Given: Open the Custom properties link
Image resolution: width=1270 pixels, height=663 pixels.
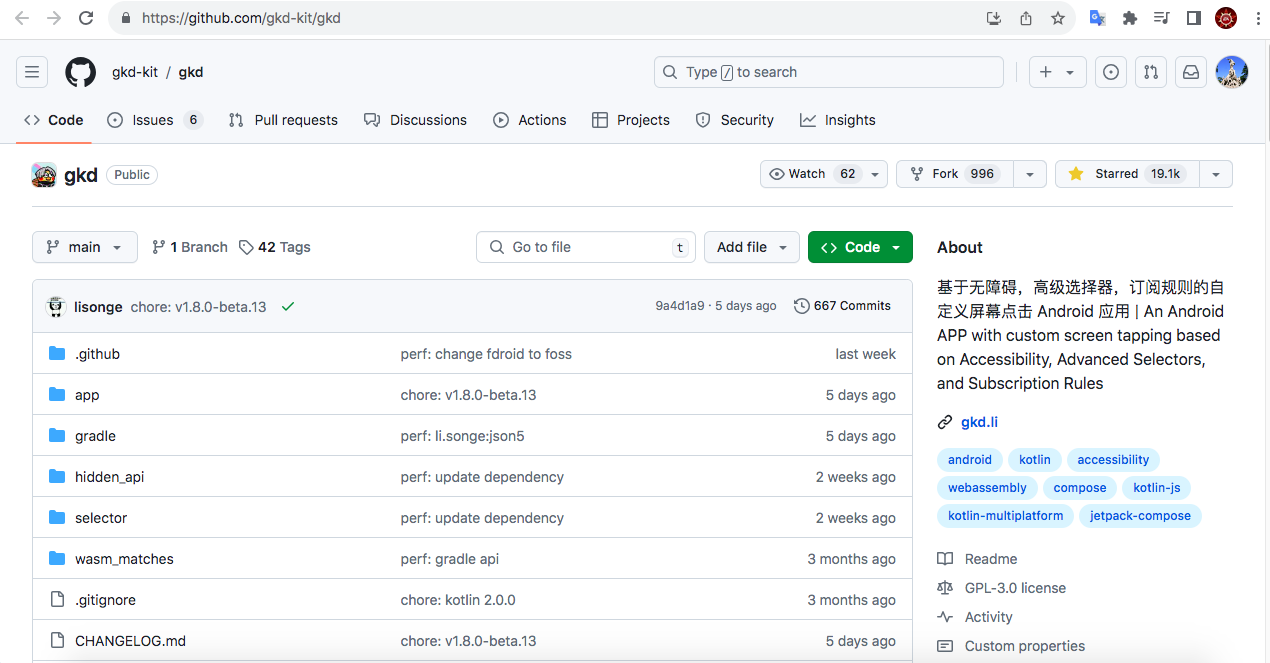Looking at the screenshot, I should [1024, 646].
